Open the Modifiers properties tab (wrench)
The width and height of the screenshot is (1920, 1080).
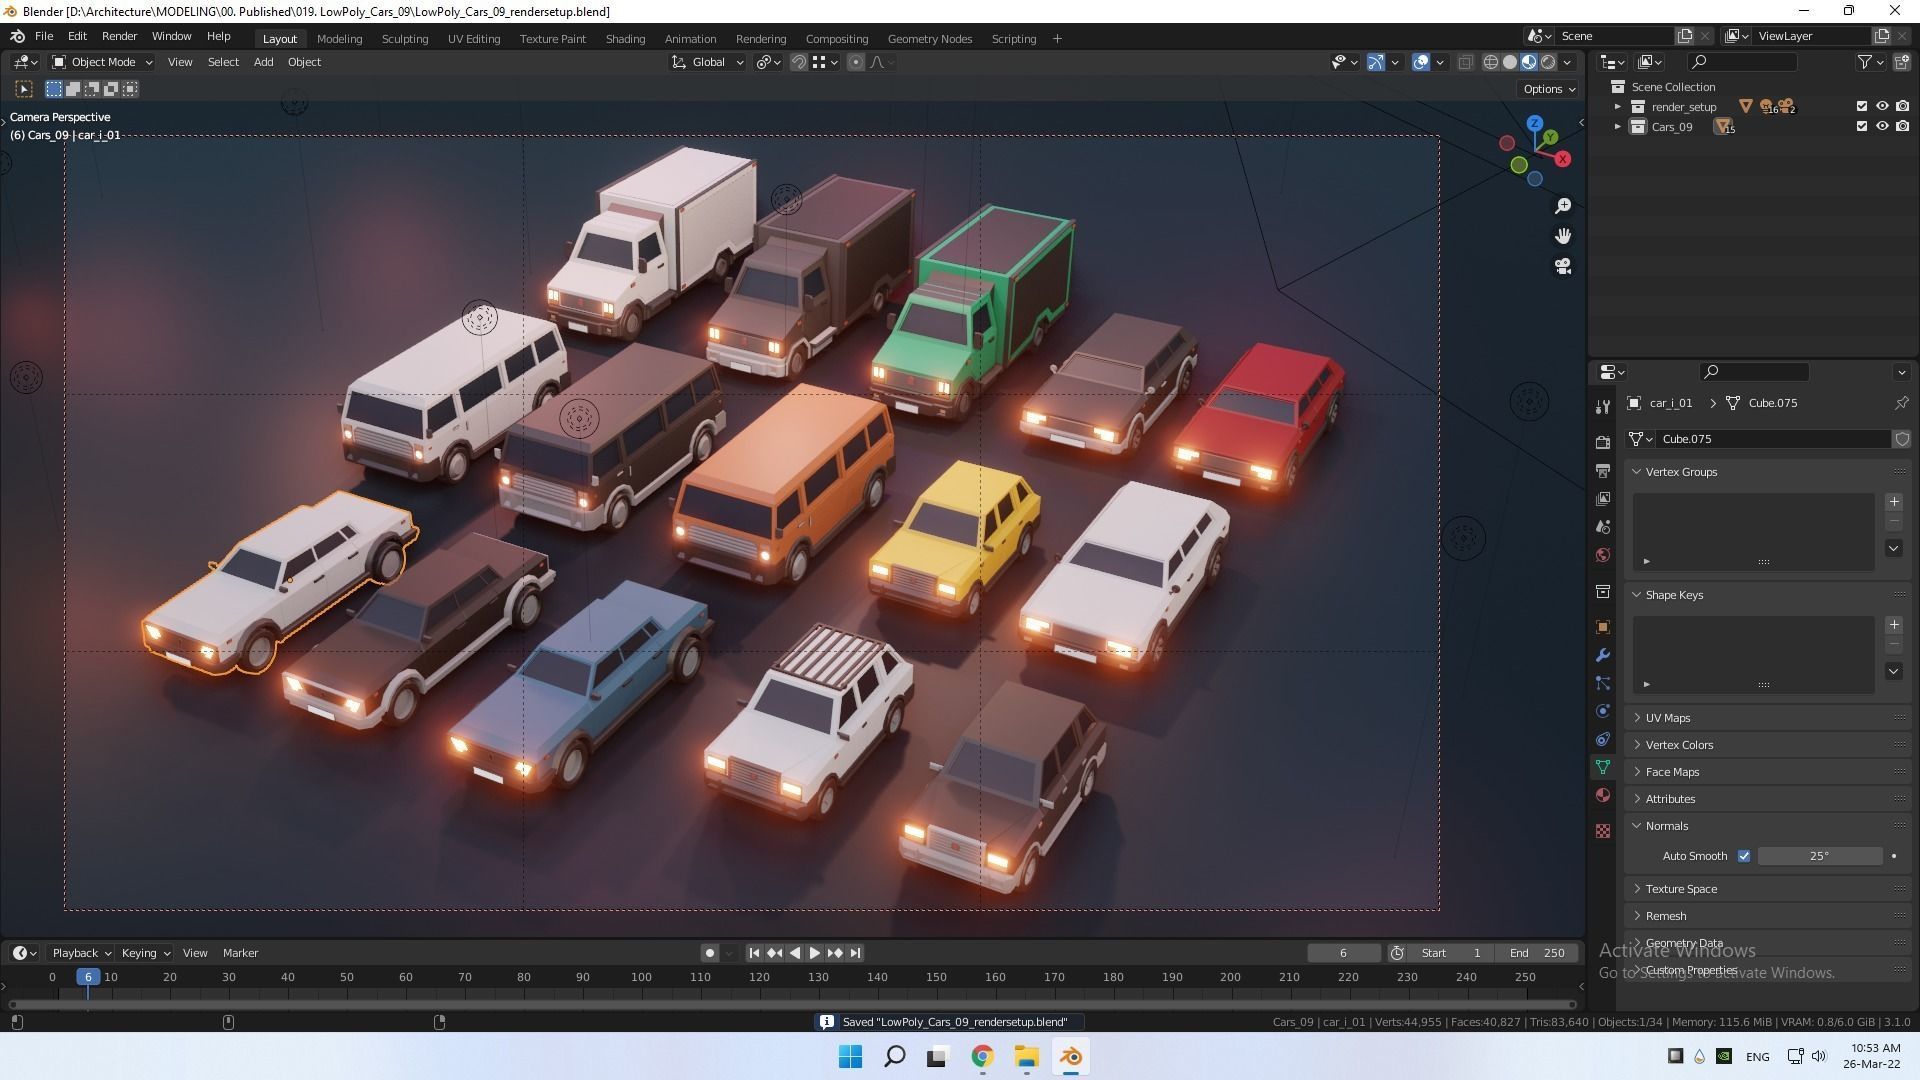(x=1603, y=655)
